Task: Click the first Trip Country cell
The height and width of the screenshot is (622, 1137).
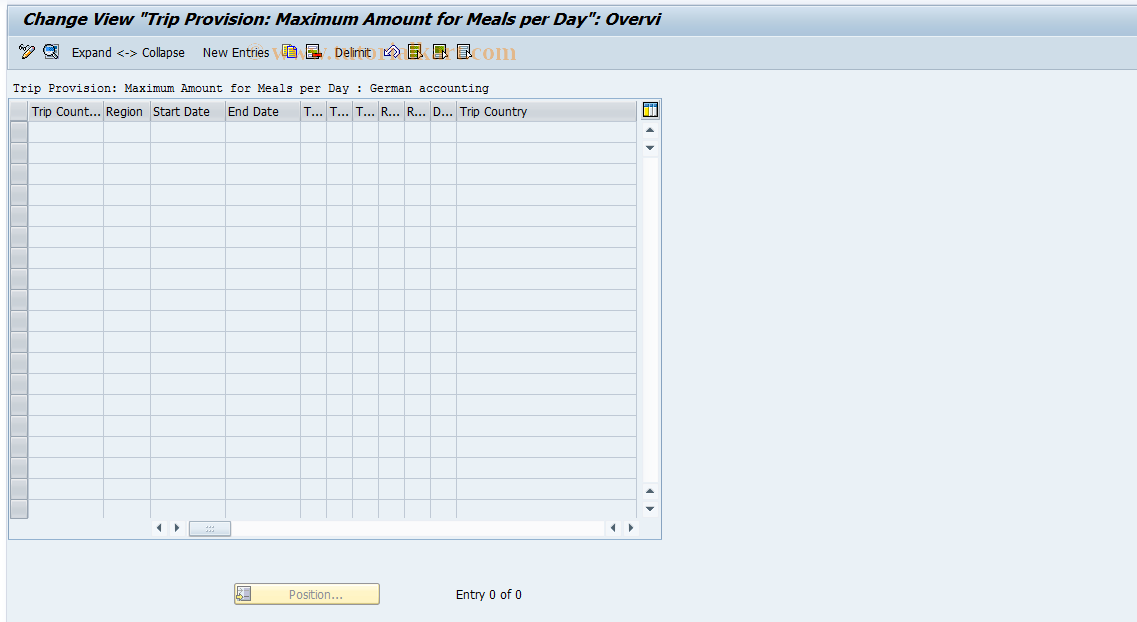Action: [x=547, y=132]
